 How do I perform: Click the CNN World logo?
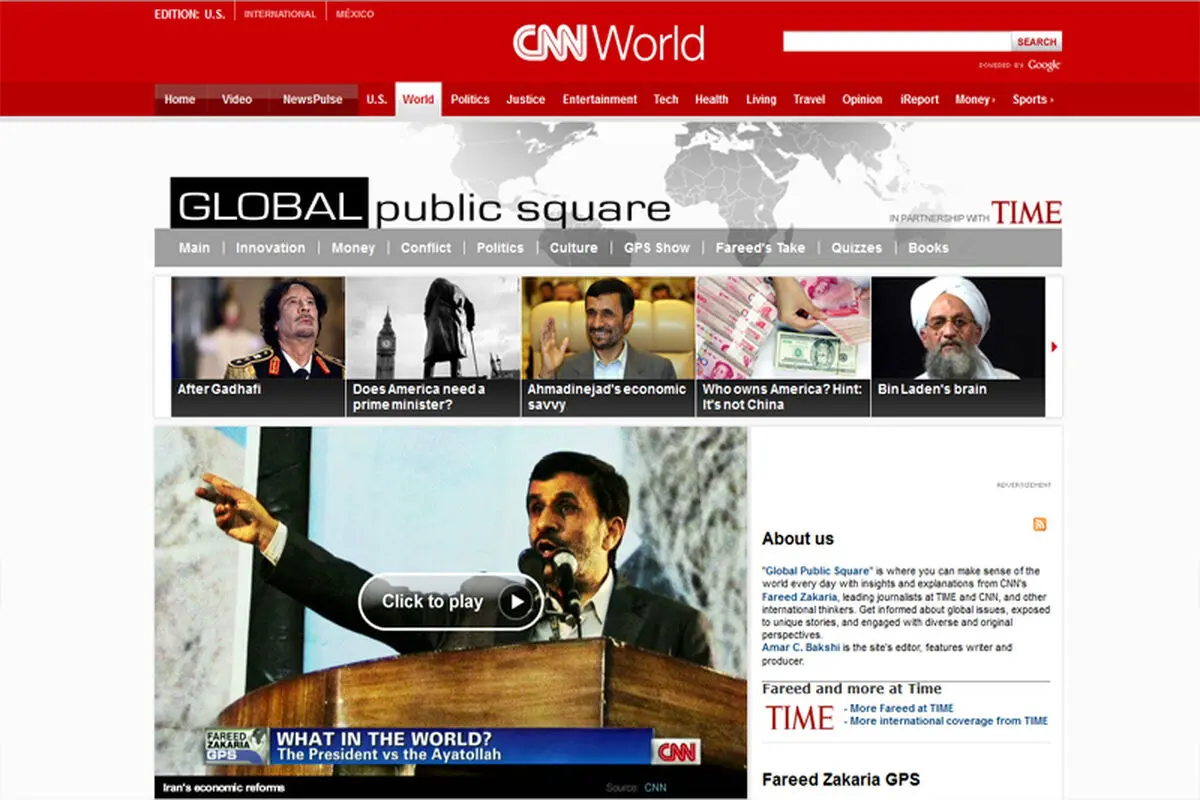click(x=609, y=43)
